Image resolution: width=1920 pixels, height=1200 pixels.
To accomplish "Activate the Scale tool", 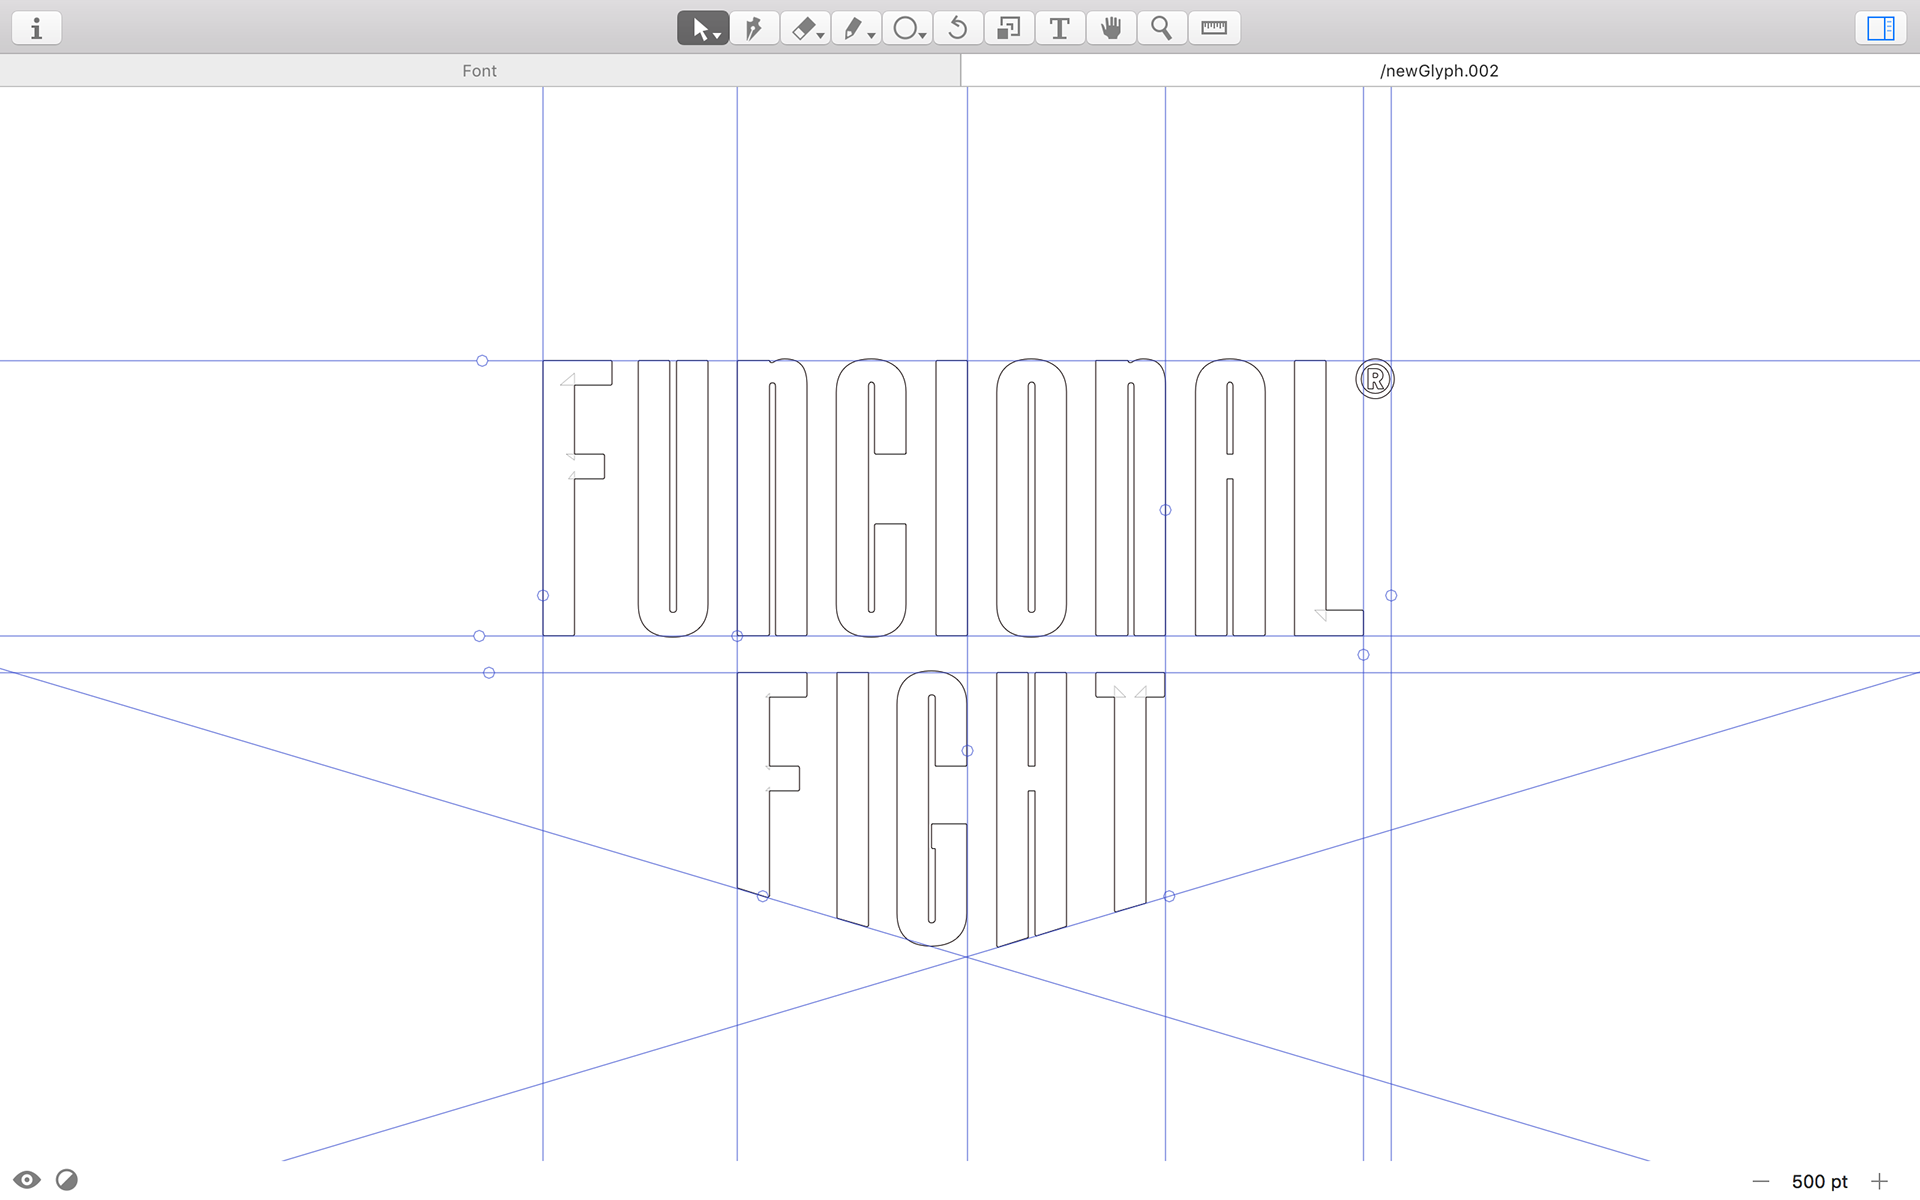I will point(1009,28).
